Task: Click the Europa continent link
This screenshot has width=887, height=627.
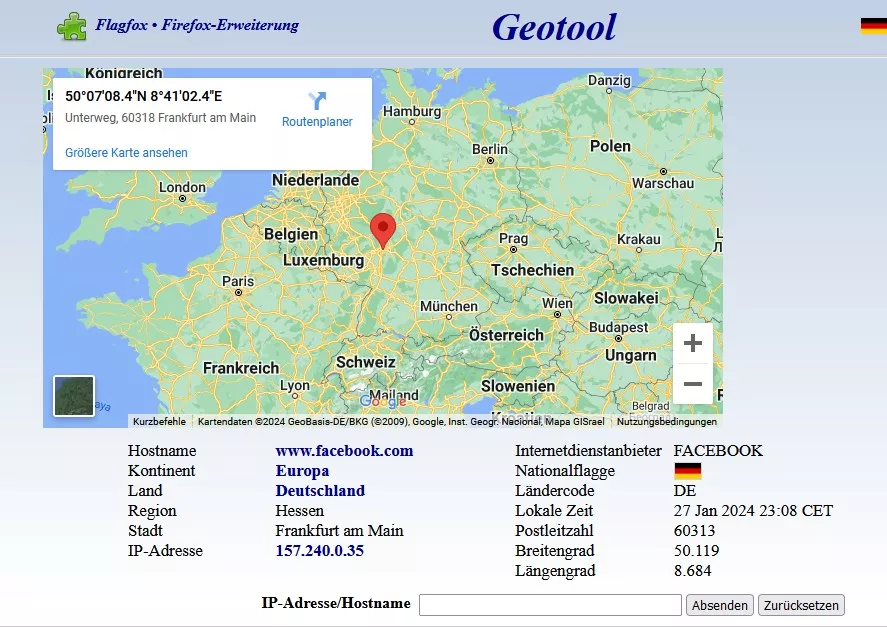Action: tap(302, 471)
